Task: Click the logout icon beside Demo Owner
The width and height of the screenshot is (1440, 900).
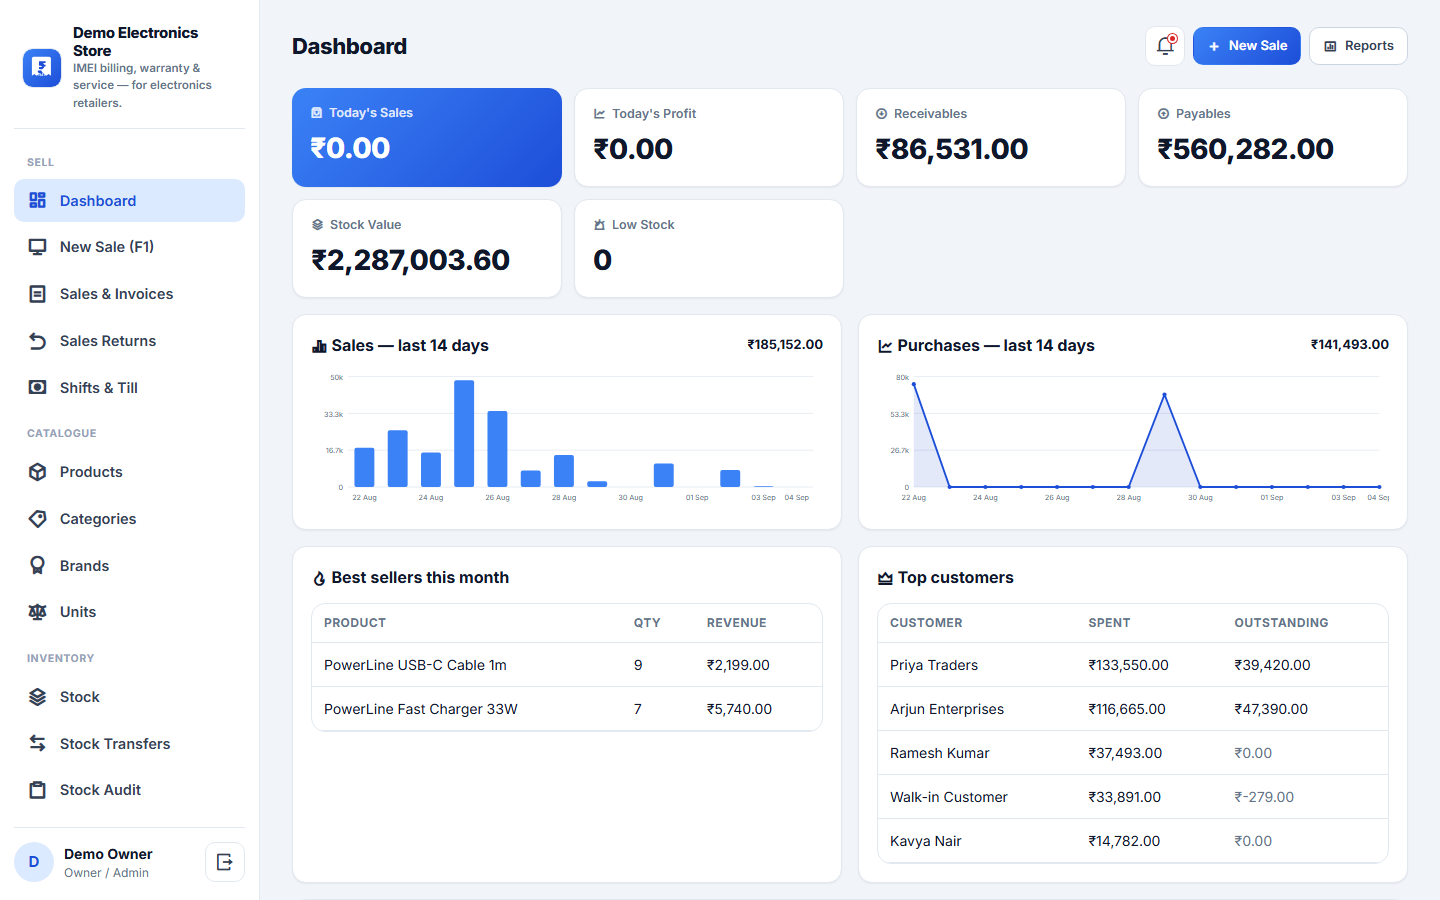Action: pos(225,862)
